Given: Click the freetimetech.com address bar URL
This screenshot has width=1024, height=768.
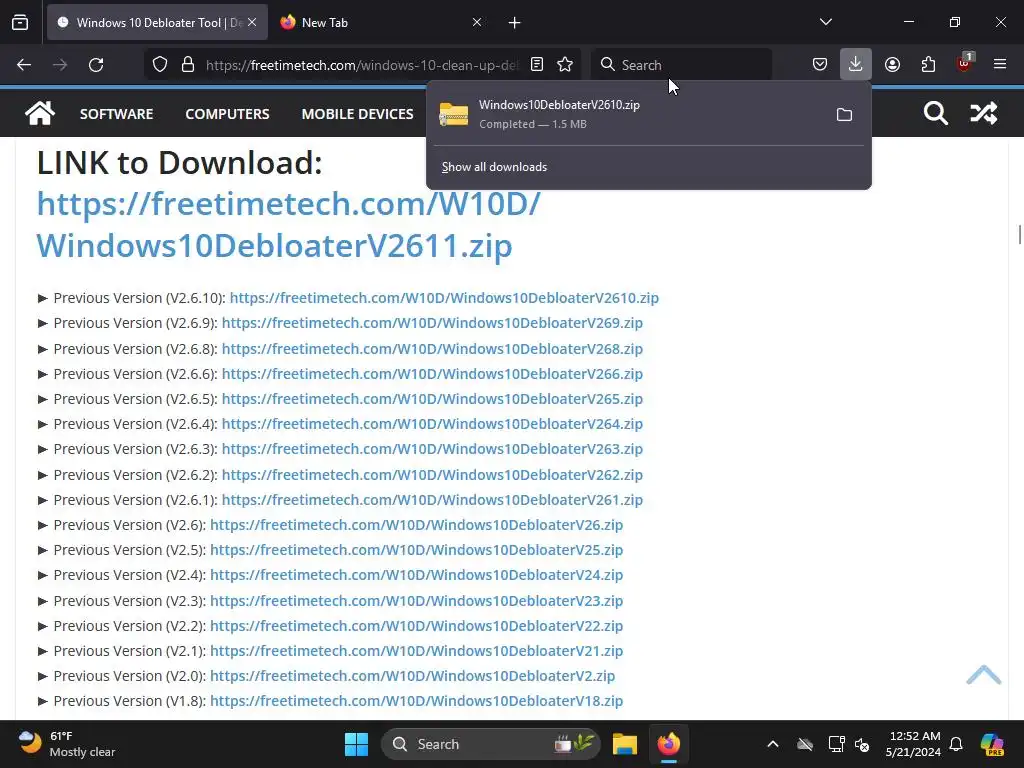Looking at the screenshot, I should 362,65.
